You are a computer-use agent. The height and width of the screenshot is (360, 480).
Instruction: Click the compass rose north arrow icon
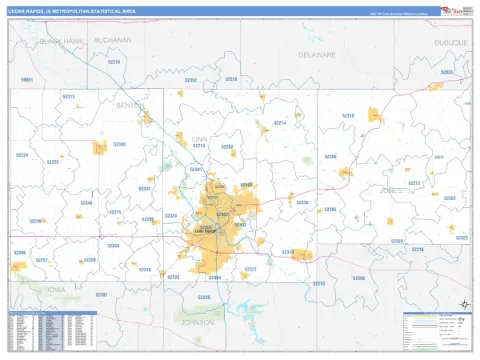pos(464,304)
